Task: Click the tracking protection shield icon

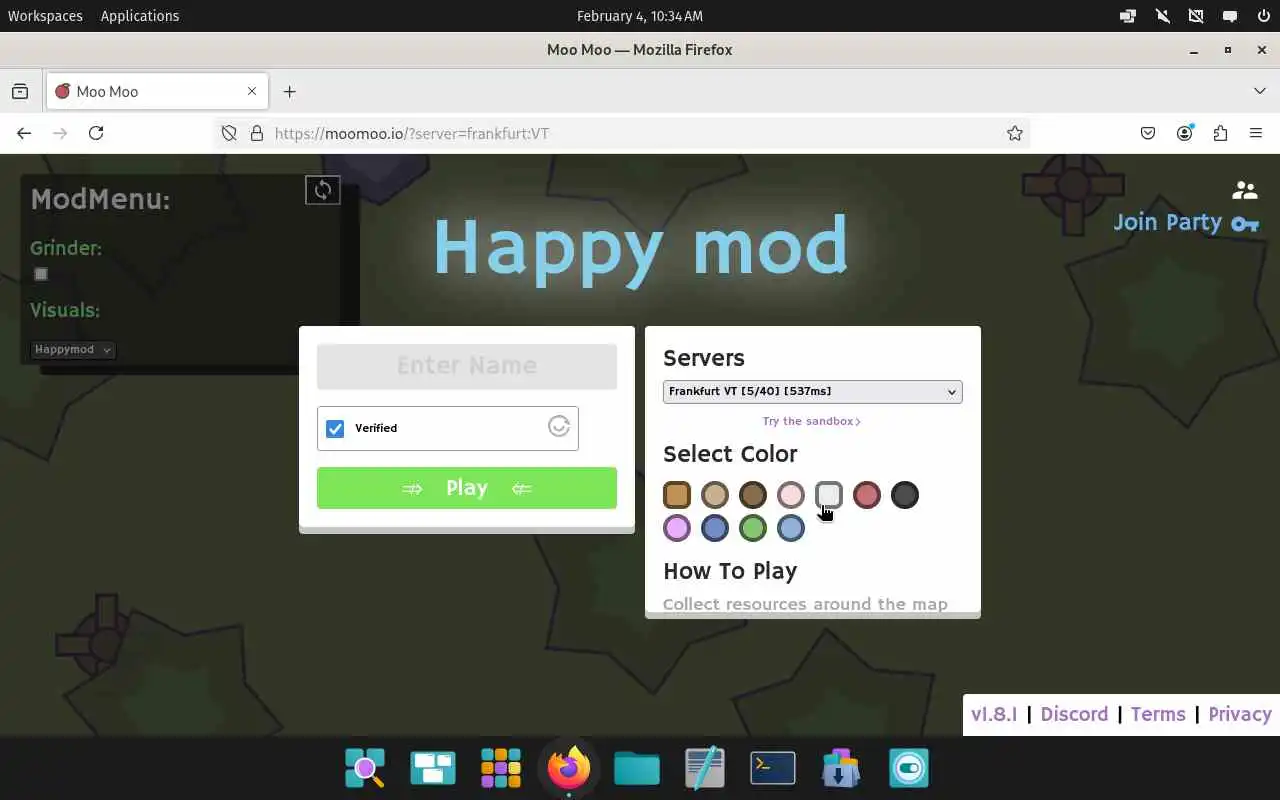Action: [229, 133]
